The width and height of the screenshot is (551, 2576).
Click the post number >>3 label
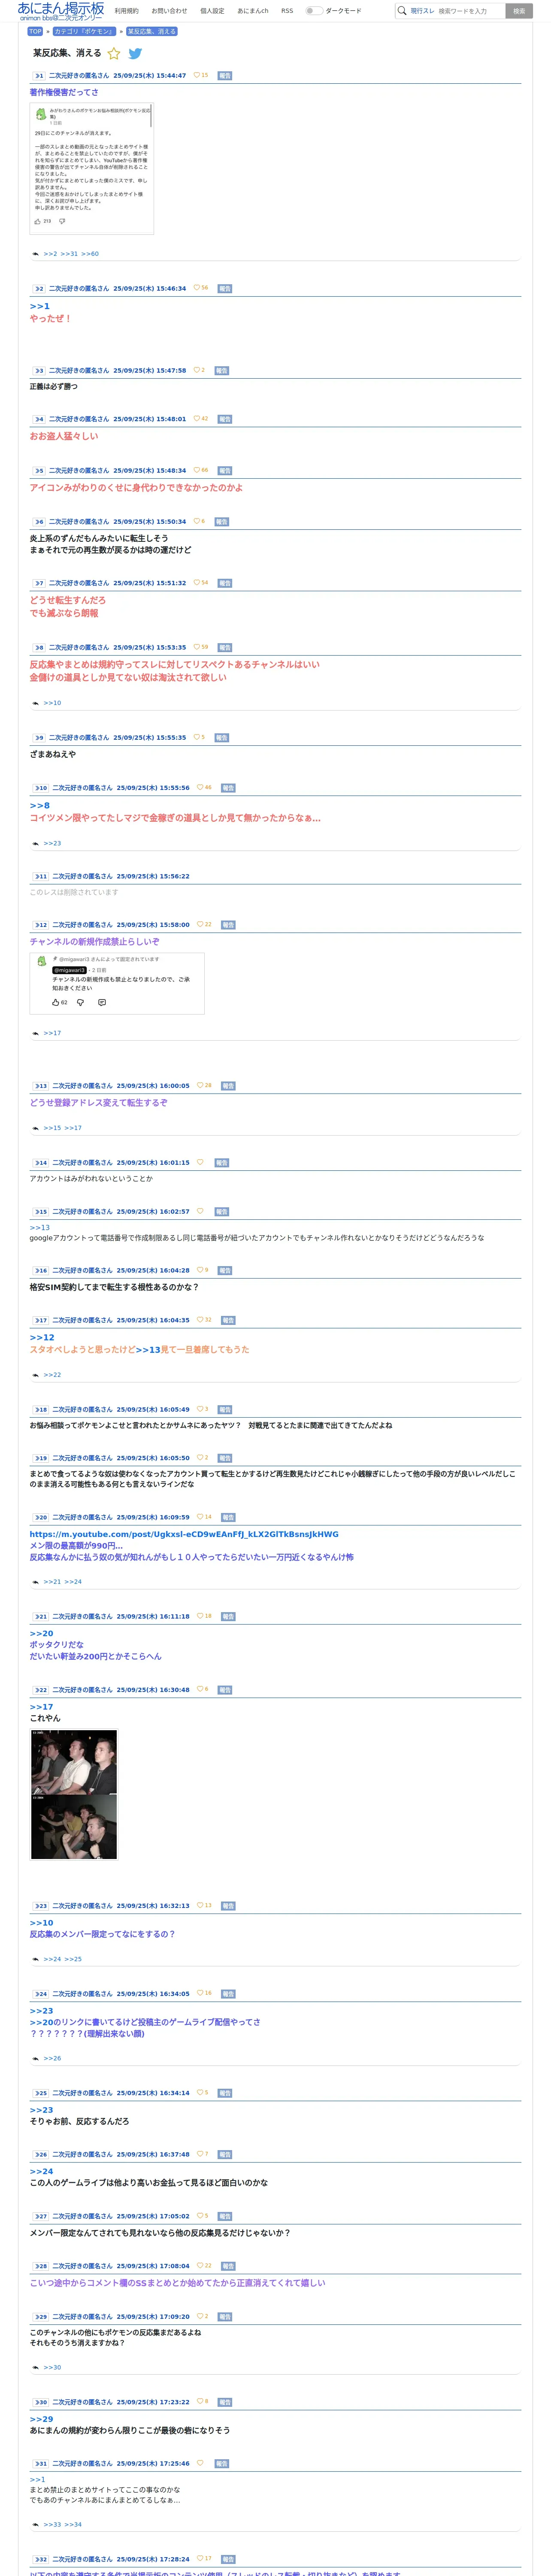pyautogui.click(x=39, y=370)
